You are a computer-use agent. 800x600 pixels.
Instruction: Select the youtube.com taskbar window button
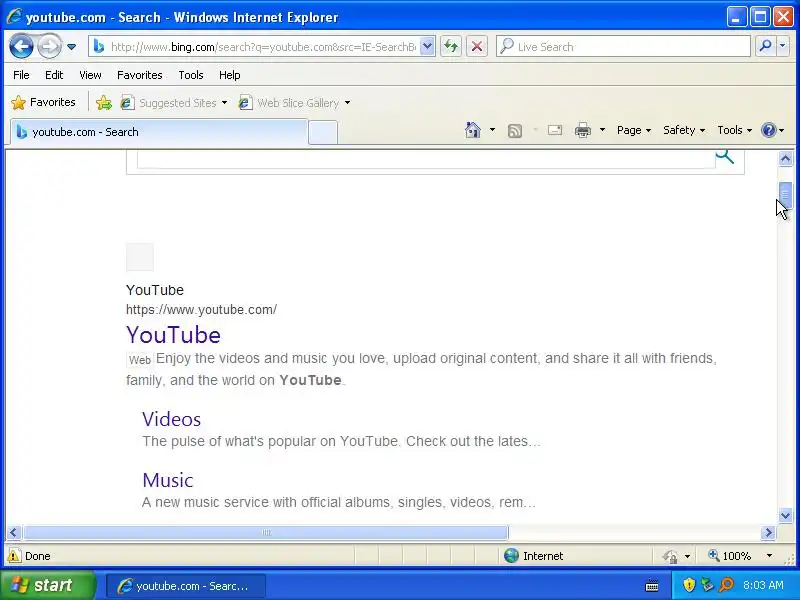[186, 586]
